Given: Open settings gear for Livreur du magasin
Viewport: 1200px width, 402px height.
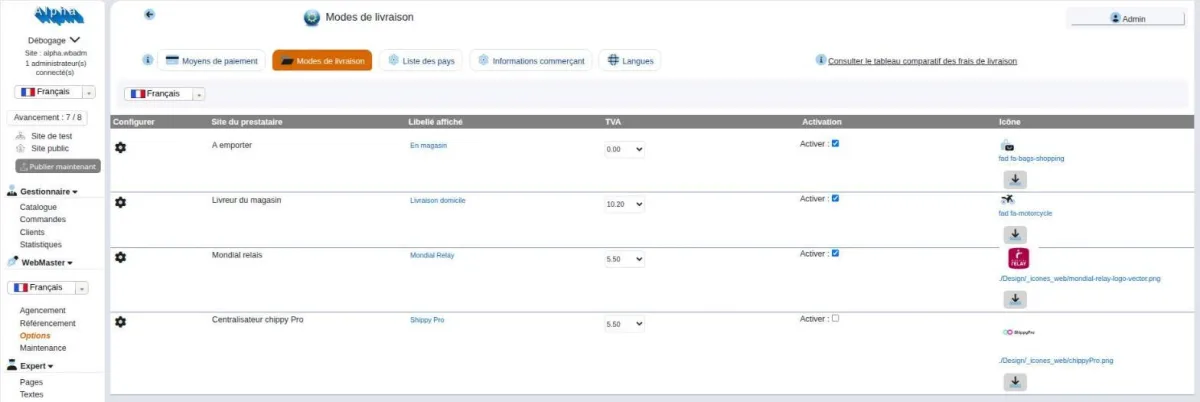Looking at the screenshot, I should point(121,202).
